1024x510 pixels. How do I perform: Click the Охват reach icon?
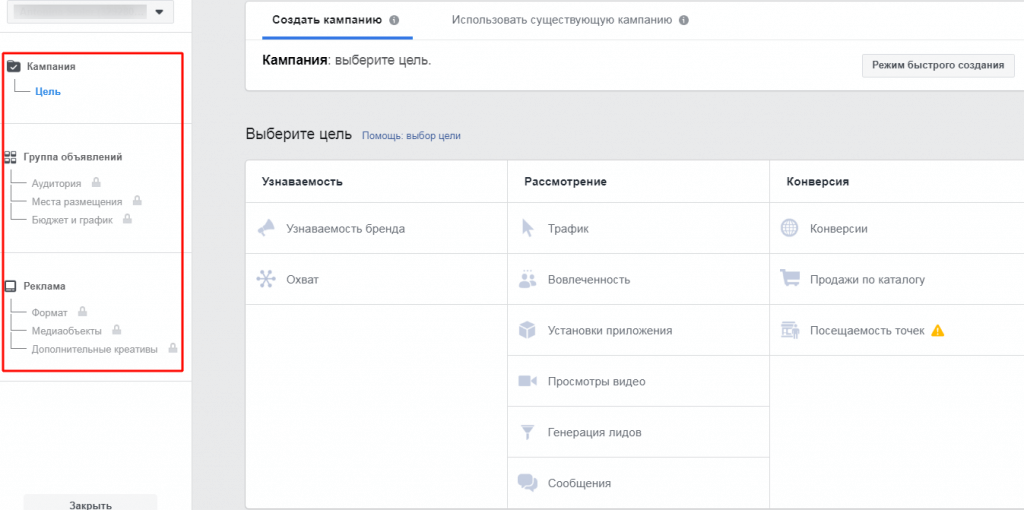(266, 279)
